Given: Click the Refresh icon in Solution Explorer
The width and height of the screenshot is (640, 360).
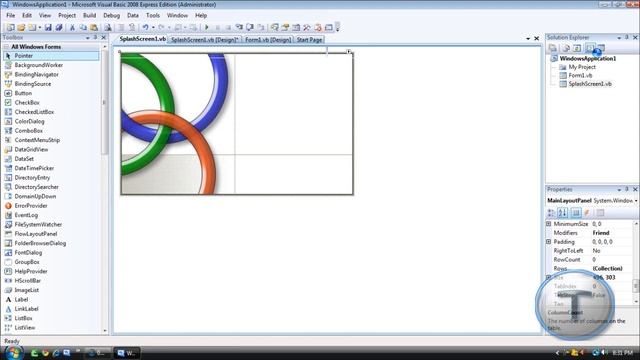Looking at the screenshot, I should point(577,48).
